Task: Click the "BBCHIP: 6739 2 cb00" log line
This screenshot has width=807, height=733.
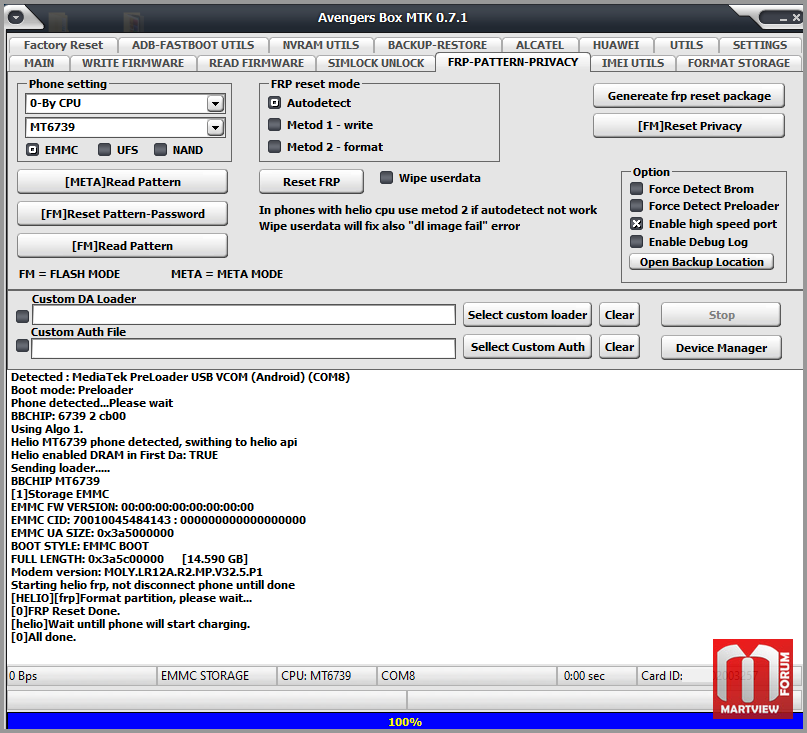Action: [x=68, y=416]
